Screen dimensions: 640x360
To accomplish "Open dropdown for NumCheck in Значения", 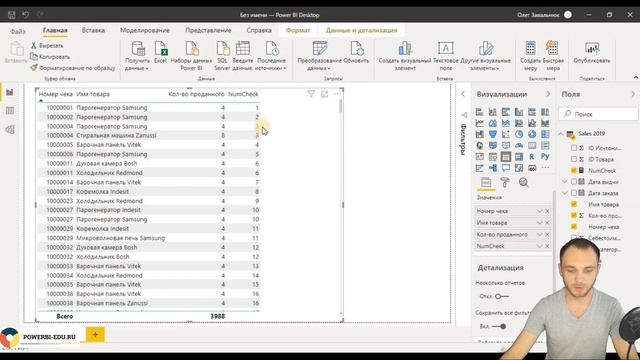I will pos(540,246).
